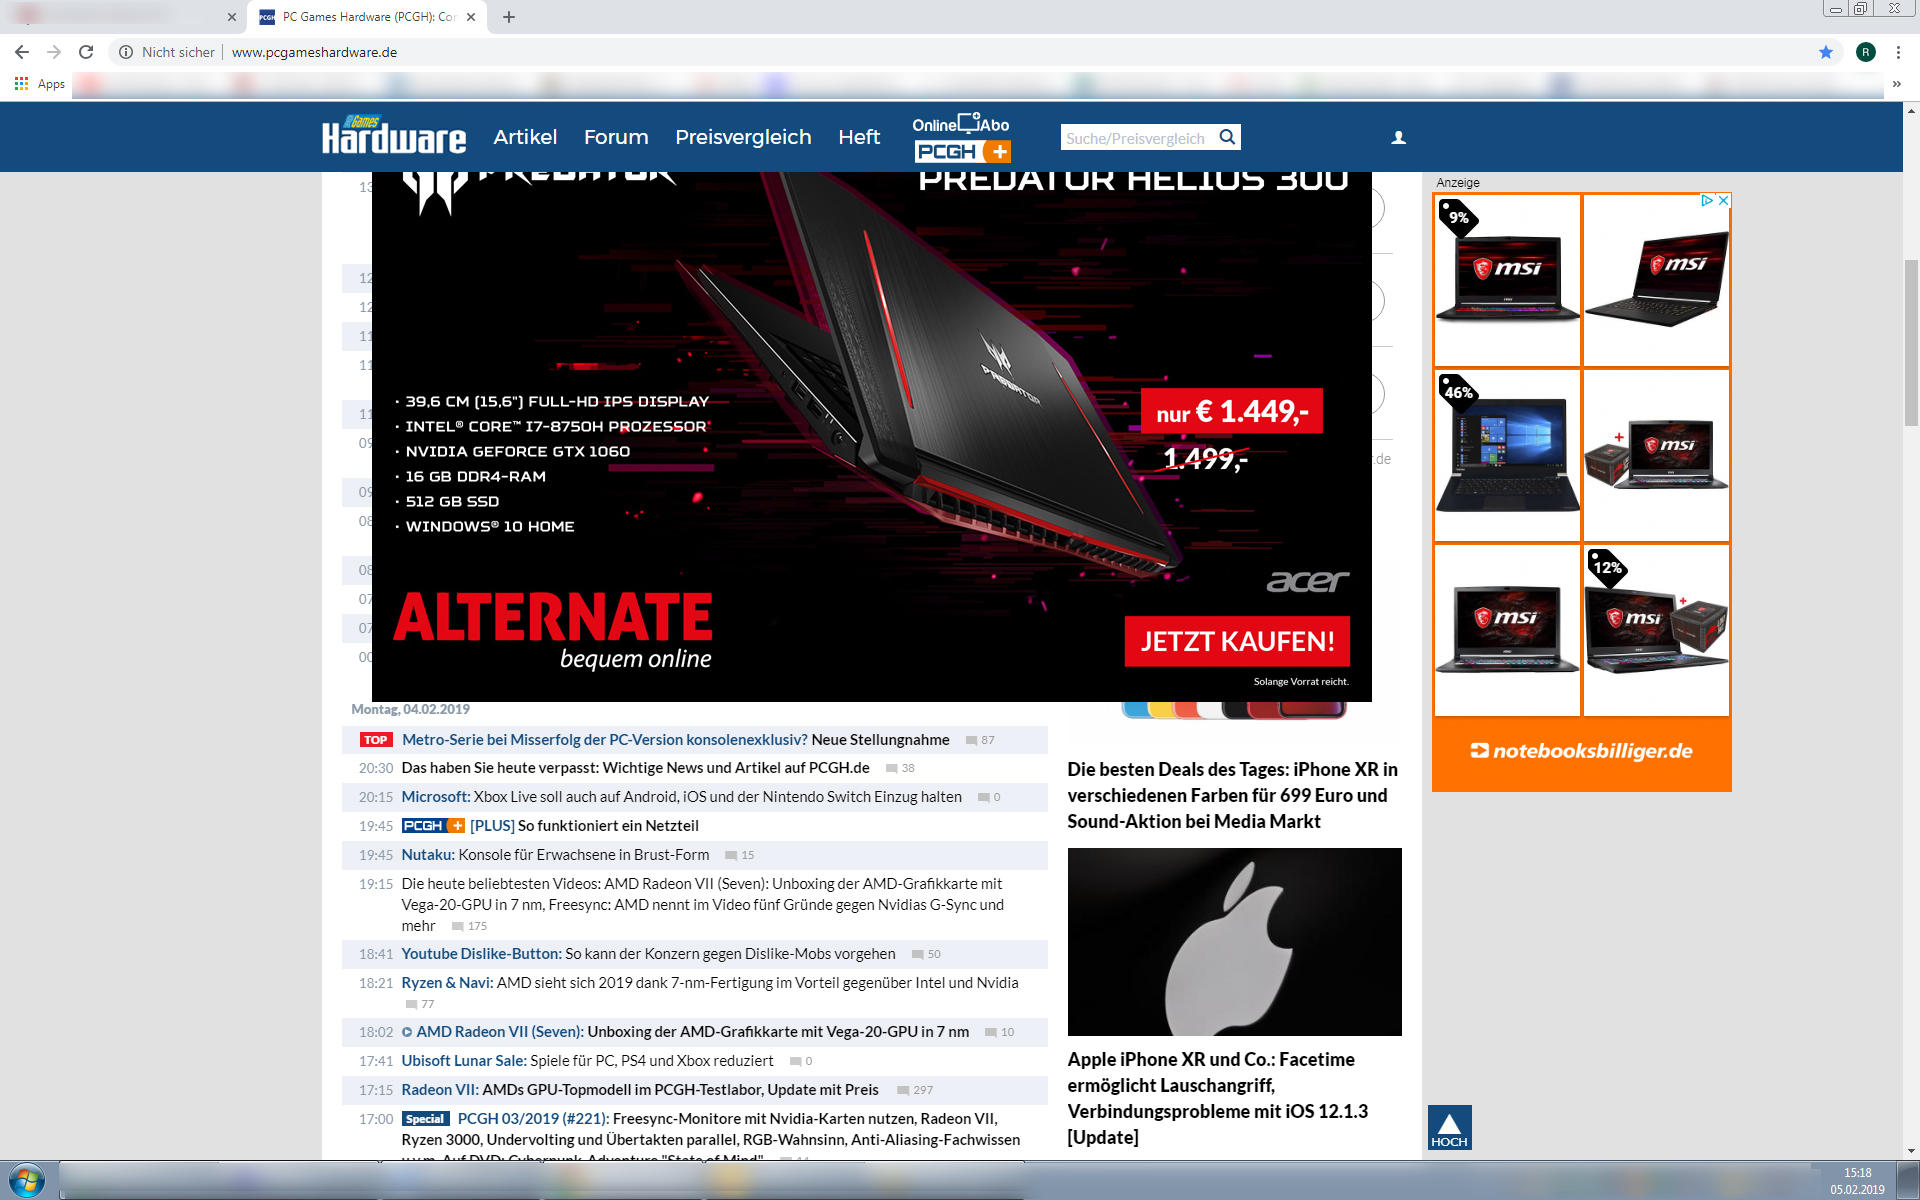Click the TOP badge on Metro article
Viewport: 1920px width, 1200px height.
376,740
